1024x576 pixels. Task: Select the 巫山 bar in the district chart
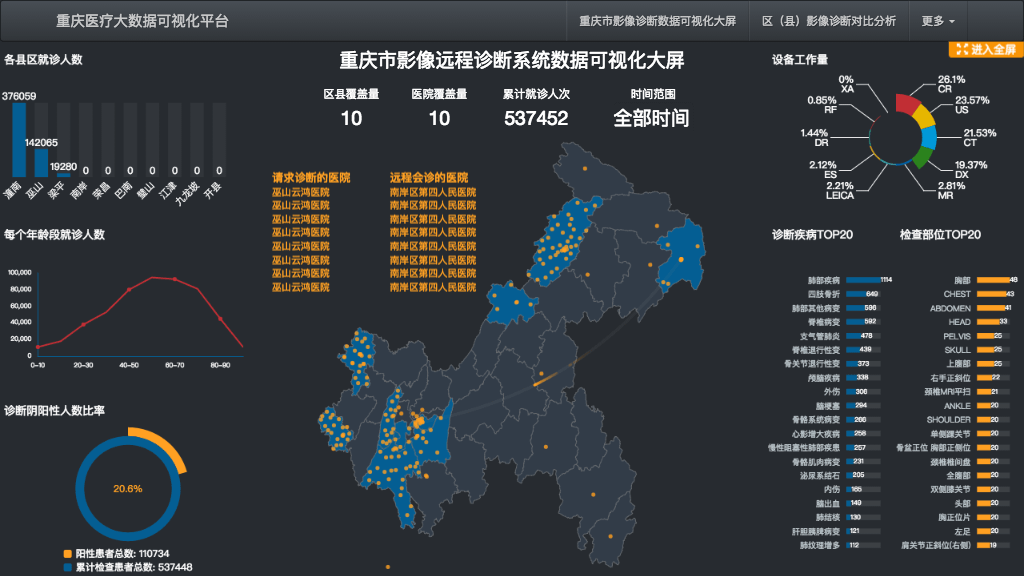(41, 162)
